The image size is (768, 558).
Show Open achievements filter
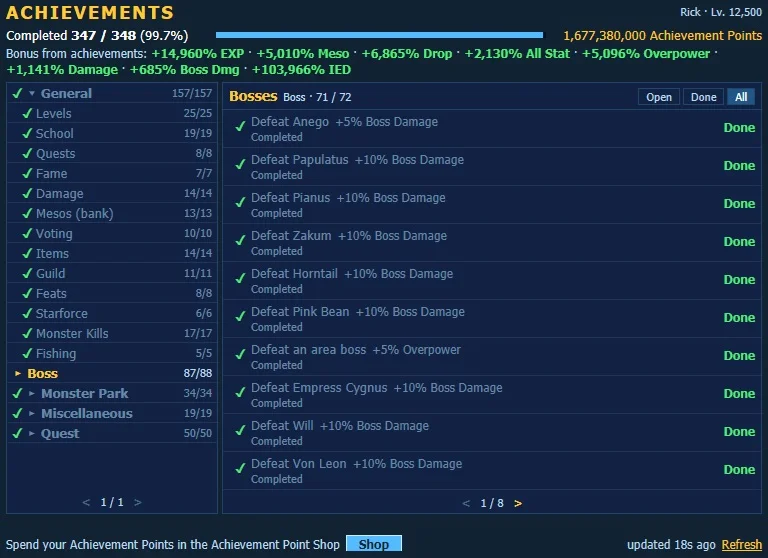click(x=659, y=97)
